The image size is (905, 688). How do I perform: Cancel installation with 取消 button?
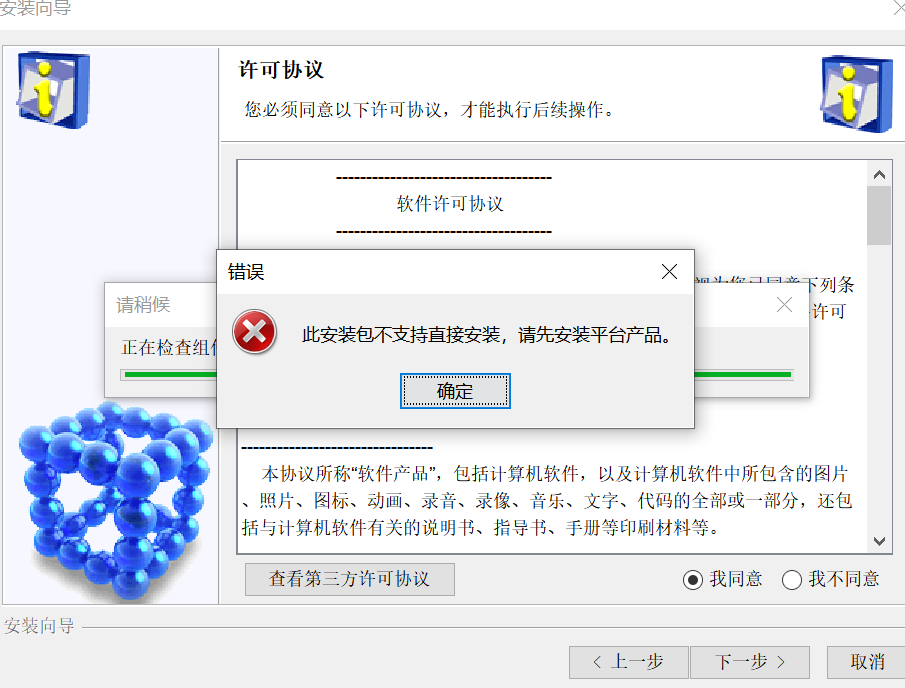(x=866, y=662)
